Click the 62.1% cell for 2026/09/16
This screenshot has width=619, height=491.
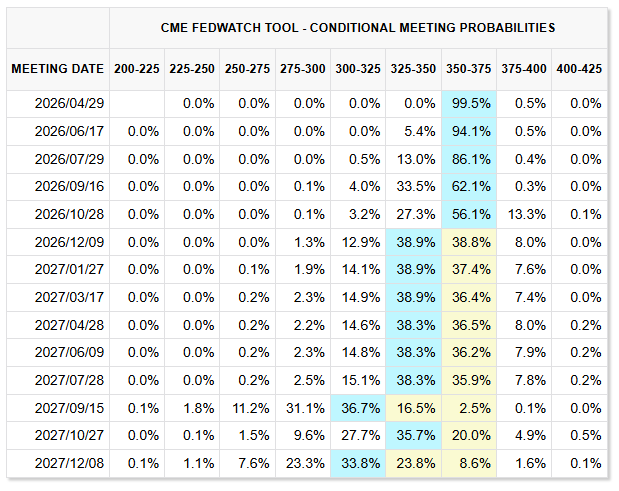[x=467, y=187]
